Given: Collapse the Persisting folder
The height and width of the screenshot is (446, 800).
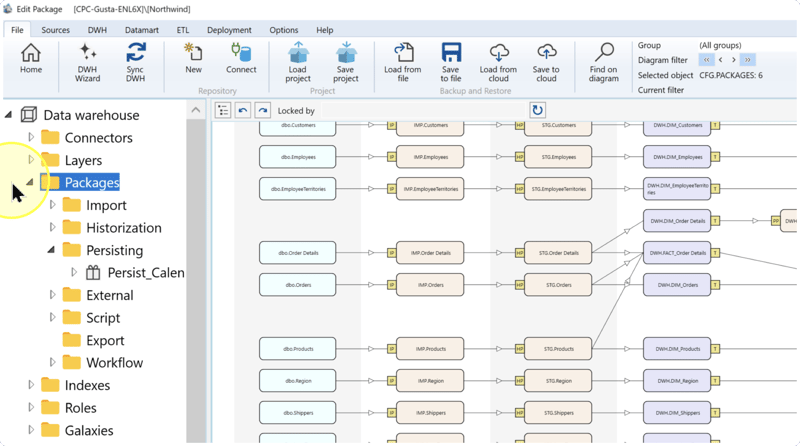Looking at the screenshot, I should [51, 250].
